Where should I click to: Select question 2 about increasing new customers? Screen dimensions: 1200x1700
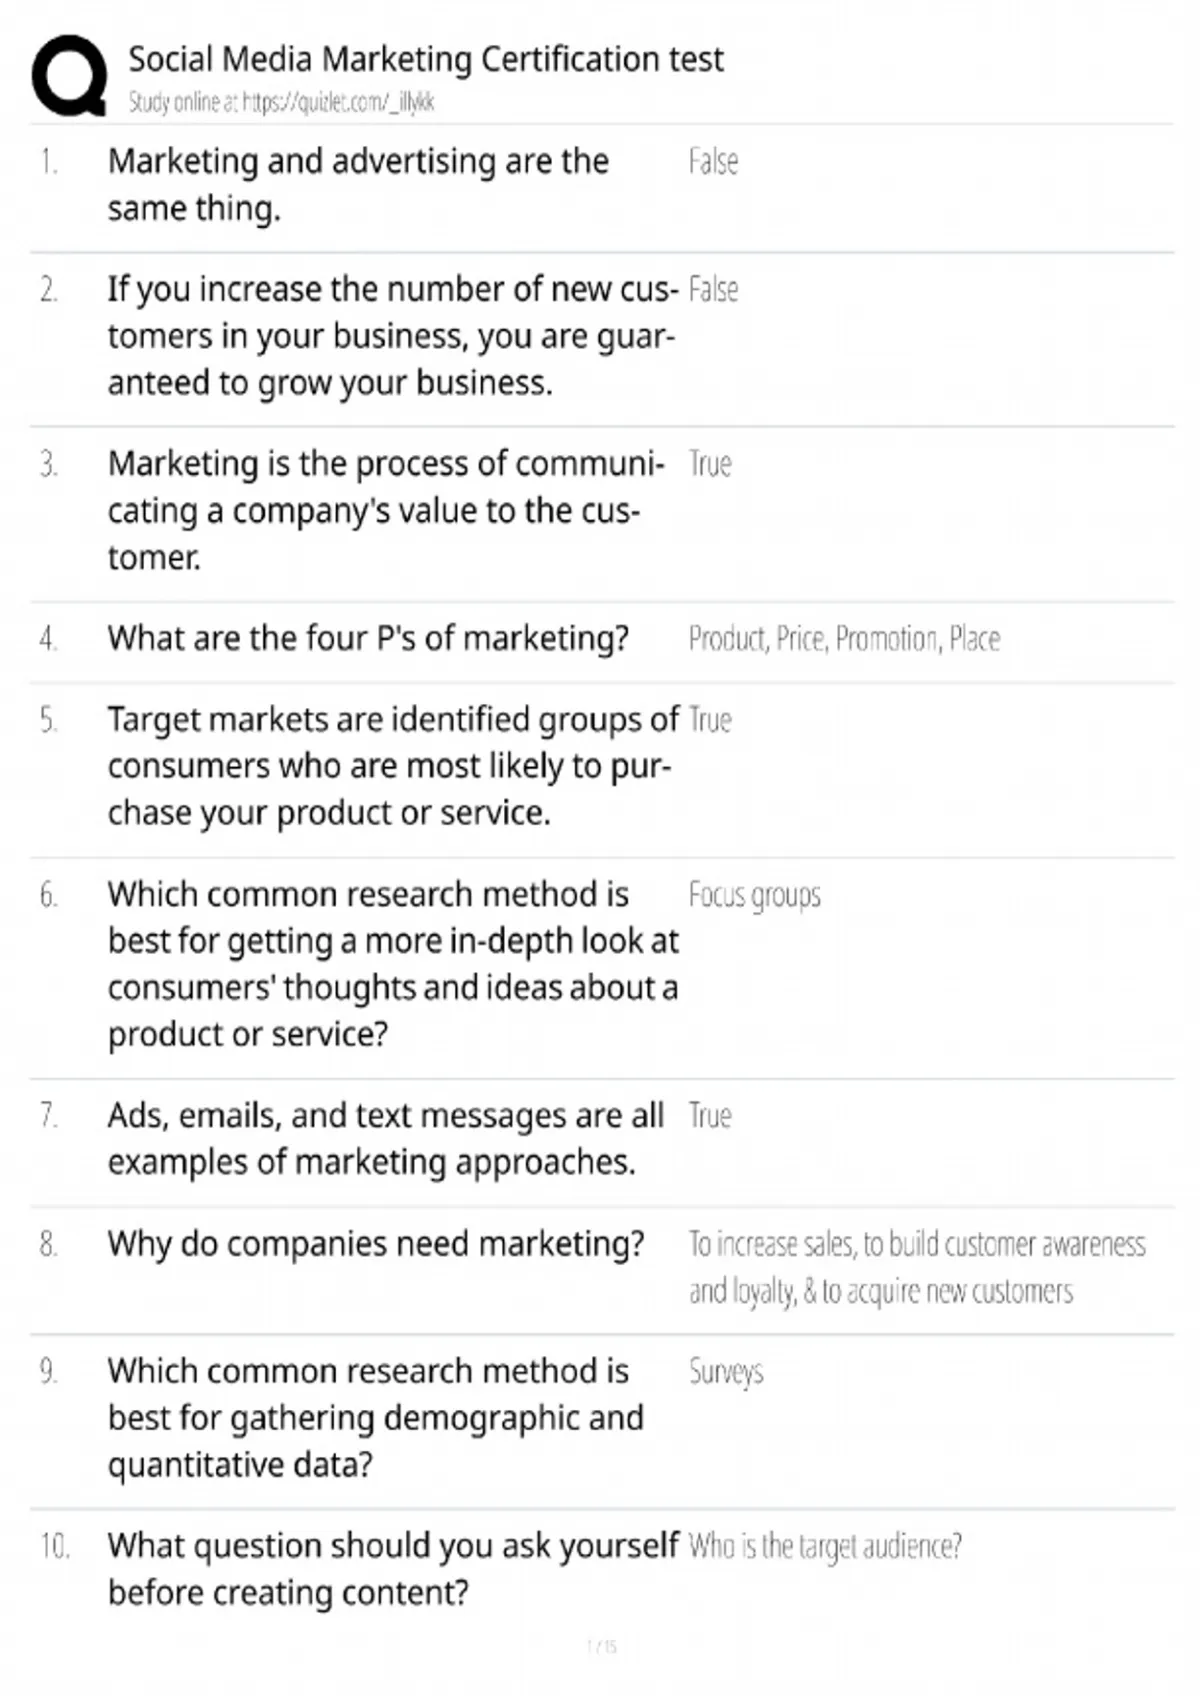click(392, 336)
